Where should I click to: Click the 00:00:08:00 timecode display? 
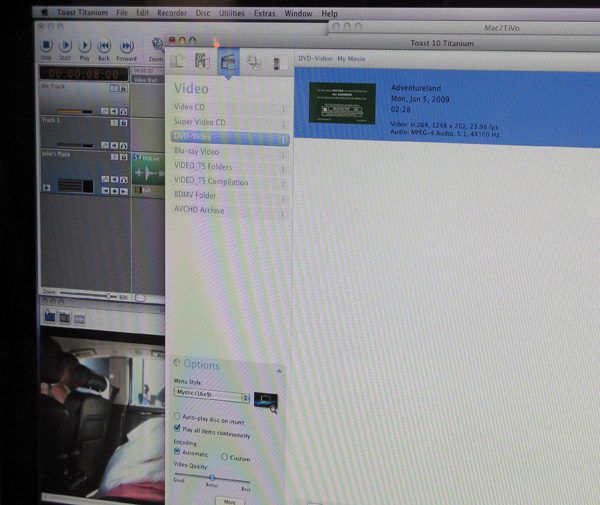(x=84, y=74)
